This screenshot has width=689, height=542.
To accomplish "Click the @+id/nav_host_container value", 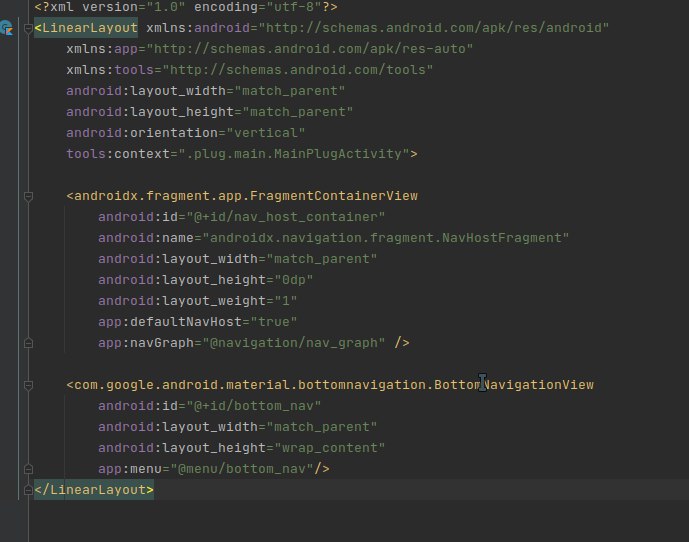I will 286,217.
